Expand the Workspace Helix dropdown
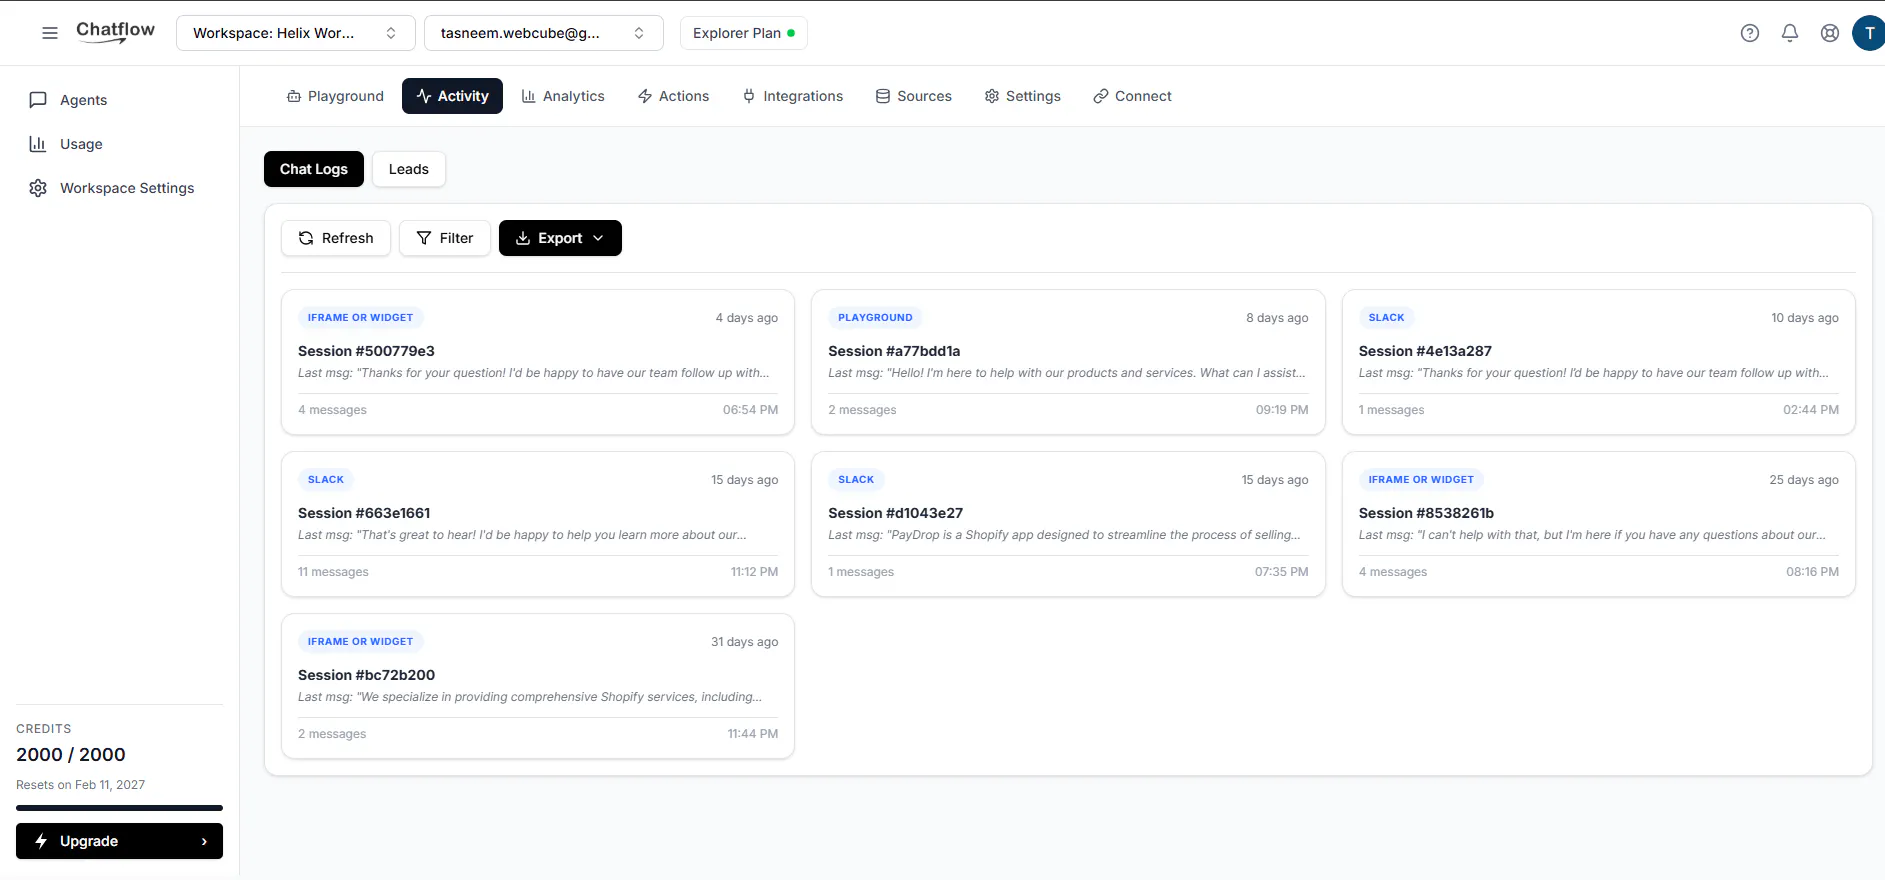1885x880 pixels. [294, 33]
